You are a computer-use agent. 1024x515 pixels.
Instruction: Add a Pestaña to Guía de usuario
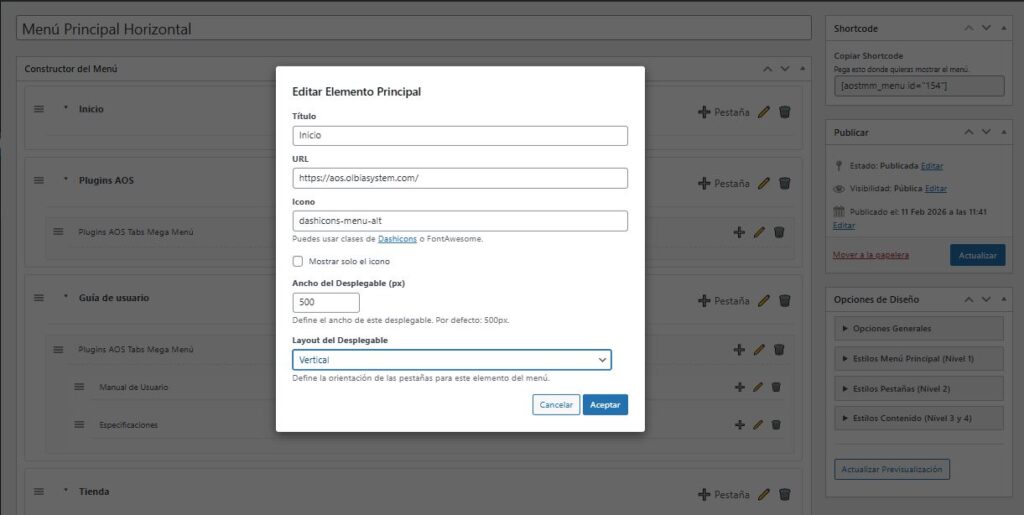724,300
